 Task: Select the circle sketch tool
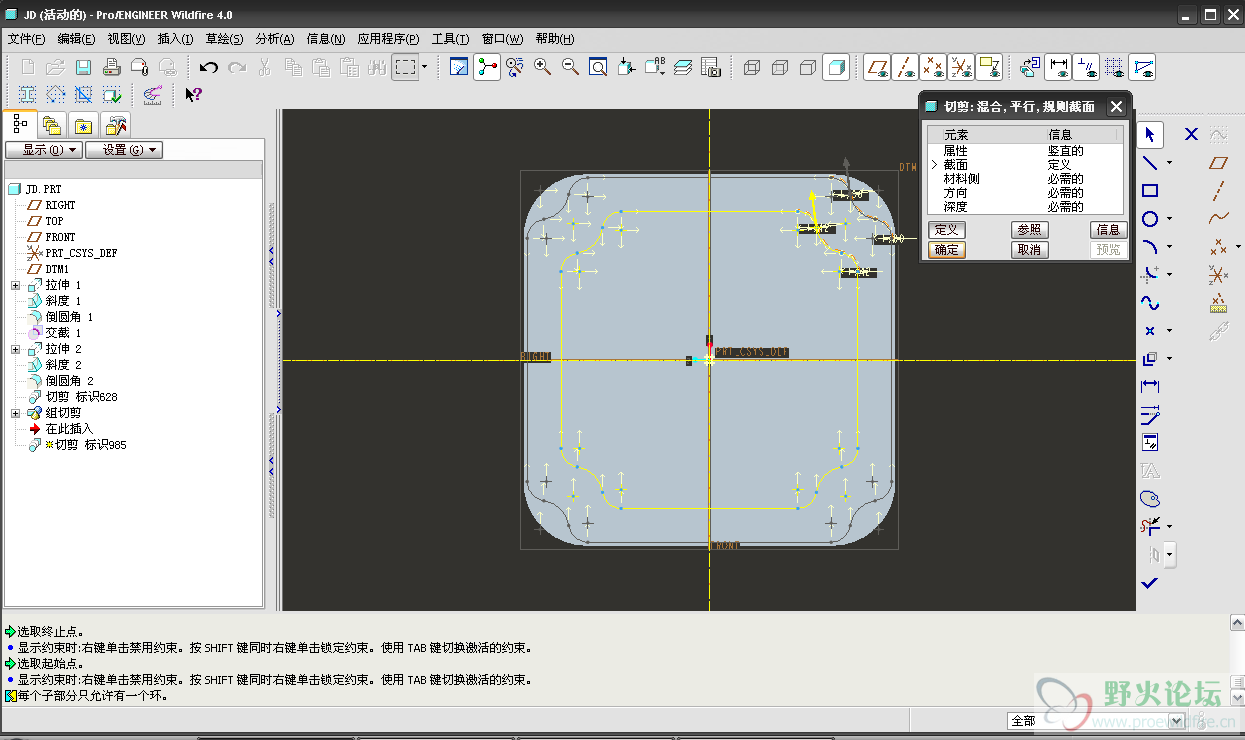click(x=1150, y=218)
